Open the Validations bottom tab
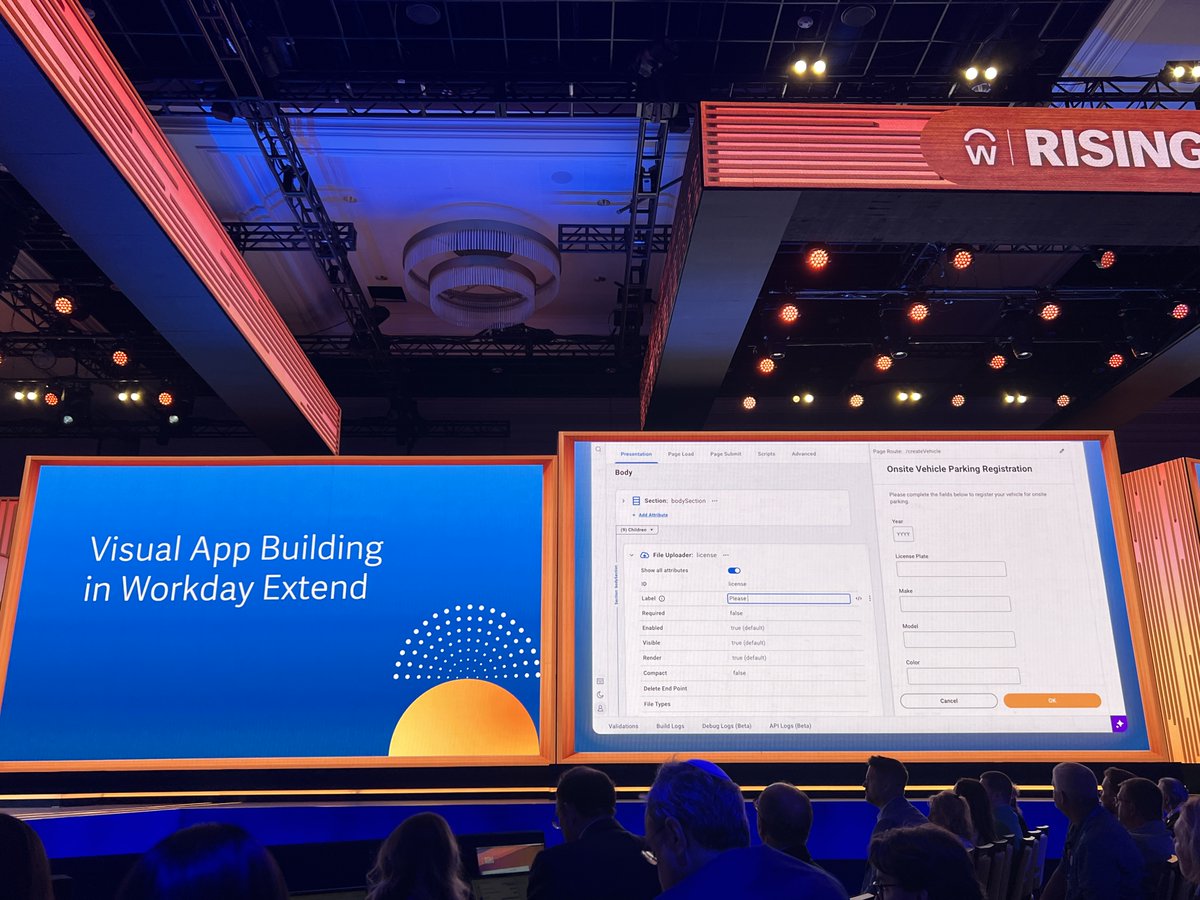 [x=623, y=726]
